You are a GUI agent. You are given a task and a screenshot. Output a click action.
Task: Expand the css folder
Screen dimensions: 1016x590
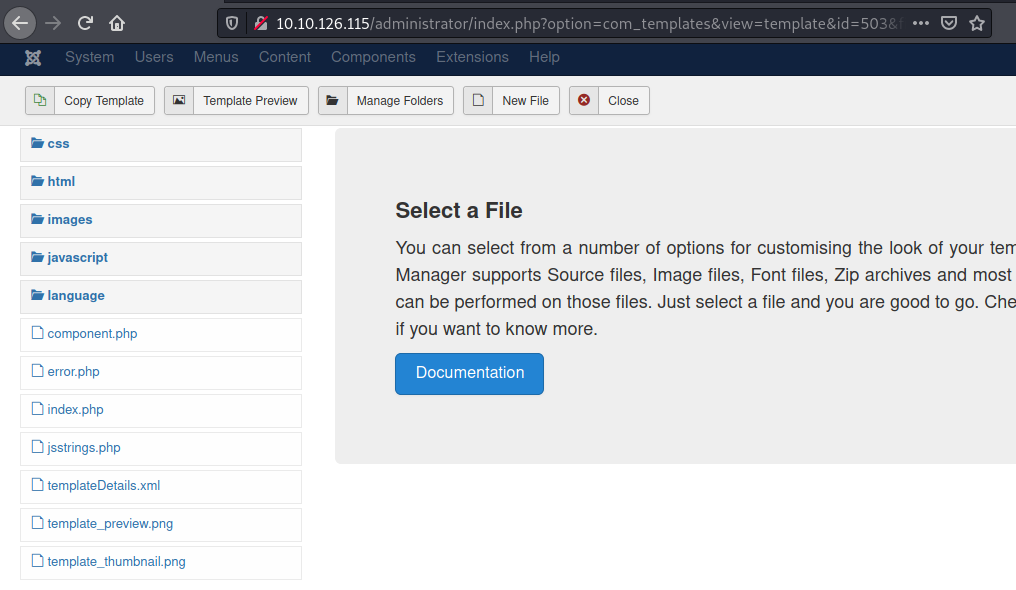click(x=58, y=144)
